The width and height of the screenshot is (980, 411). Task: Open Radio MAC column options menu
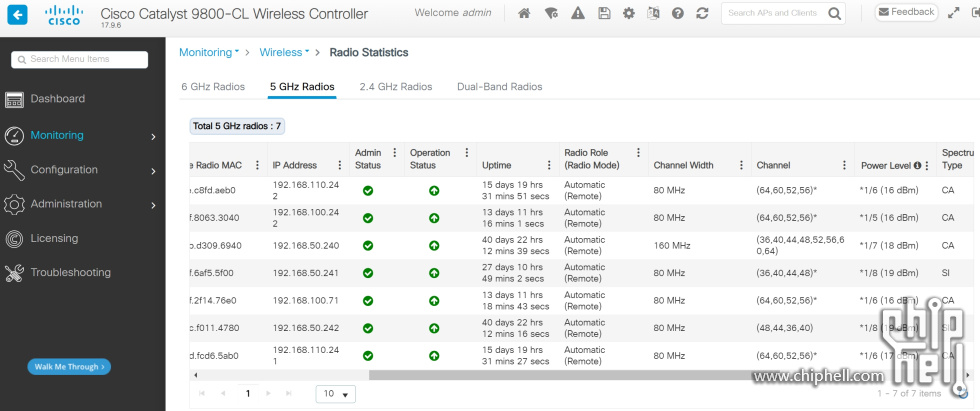(x=257, y=166)
